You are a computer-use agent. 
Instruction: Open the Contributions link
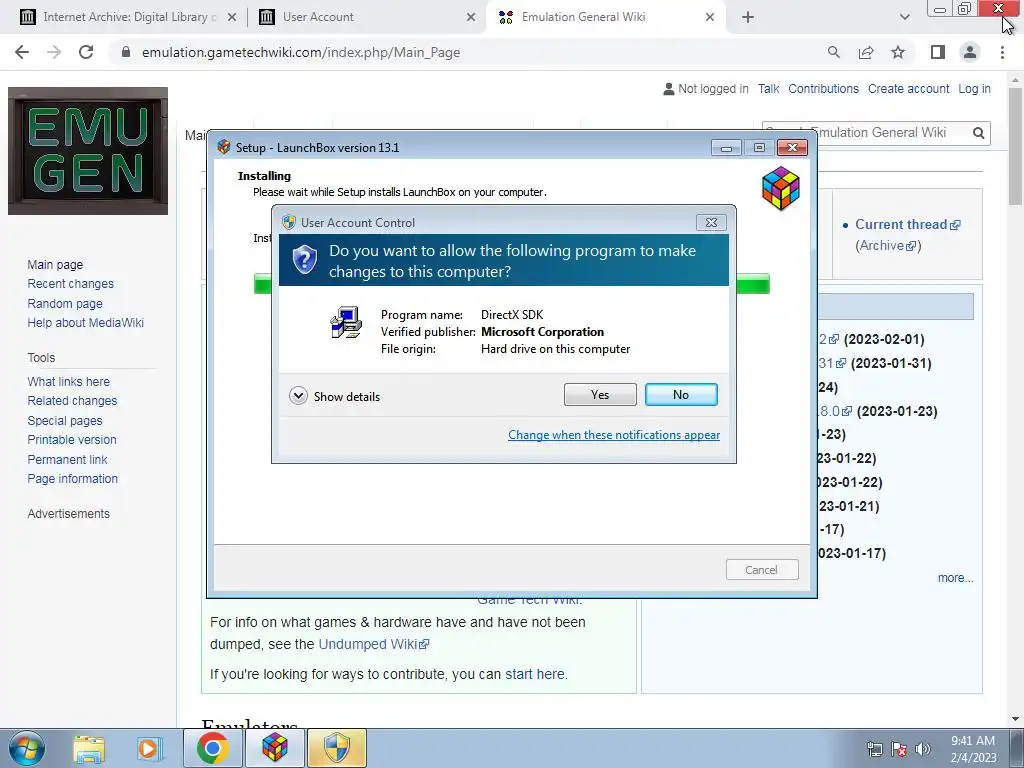823,89
